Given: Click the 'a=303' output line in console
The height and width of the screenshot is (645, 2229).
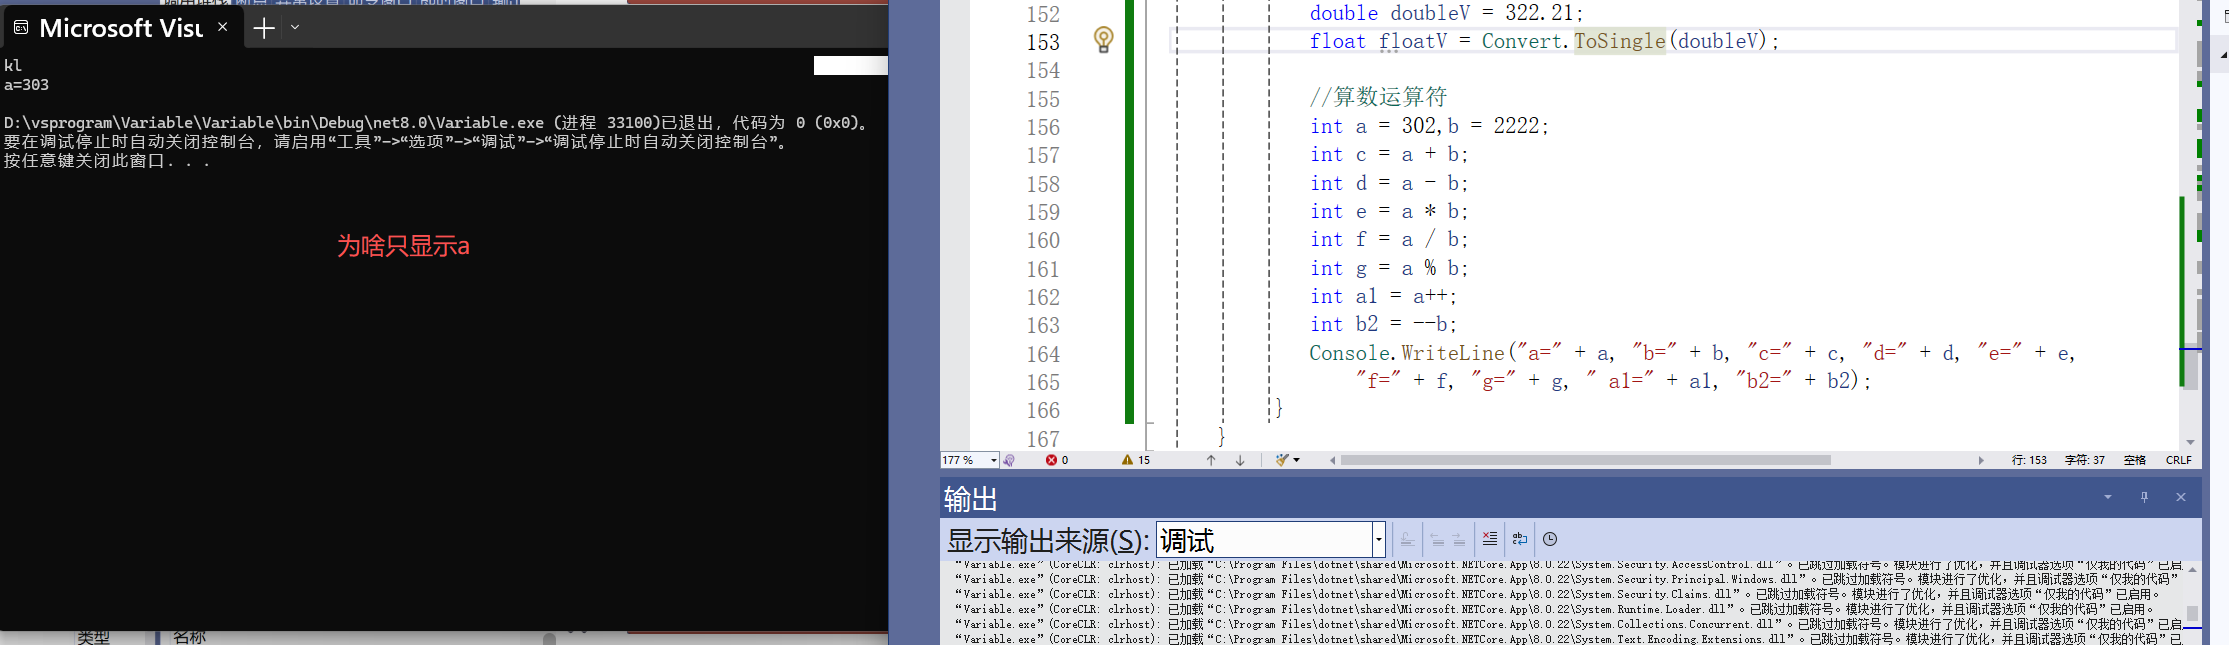Looking at the screenshot, I should coord(26,85).
